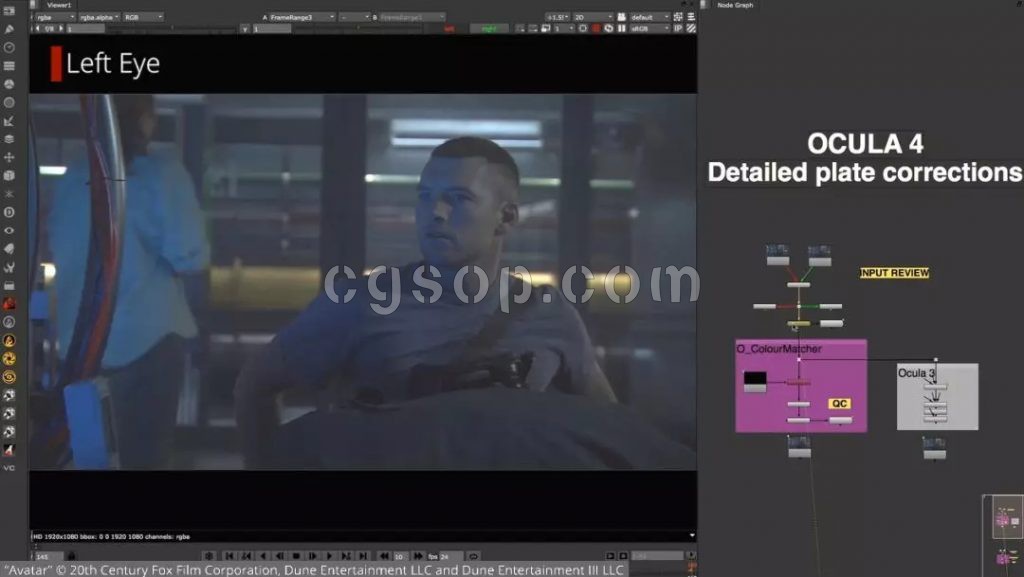
Task: Open the Image nodes toolbar menu
Action: click(9, 11)
